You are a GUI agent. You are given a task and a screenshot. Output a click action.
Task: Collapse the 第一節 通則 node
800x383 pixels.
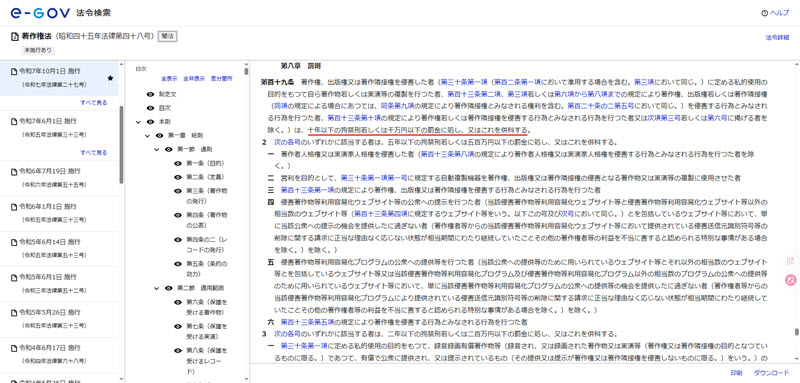coord(157,149)
